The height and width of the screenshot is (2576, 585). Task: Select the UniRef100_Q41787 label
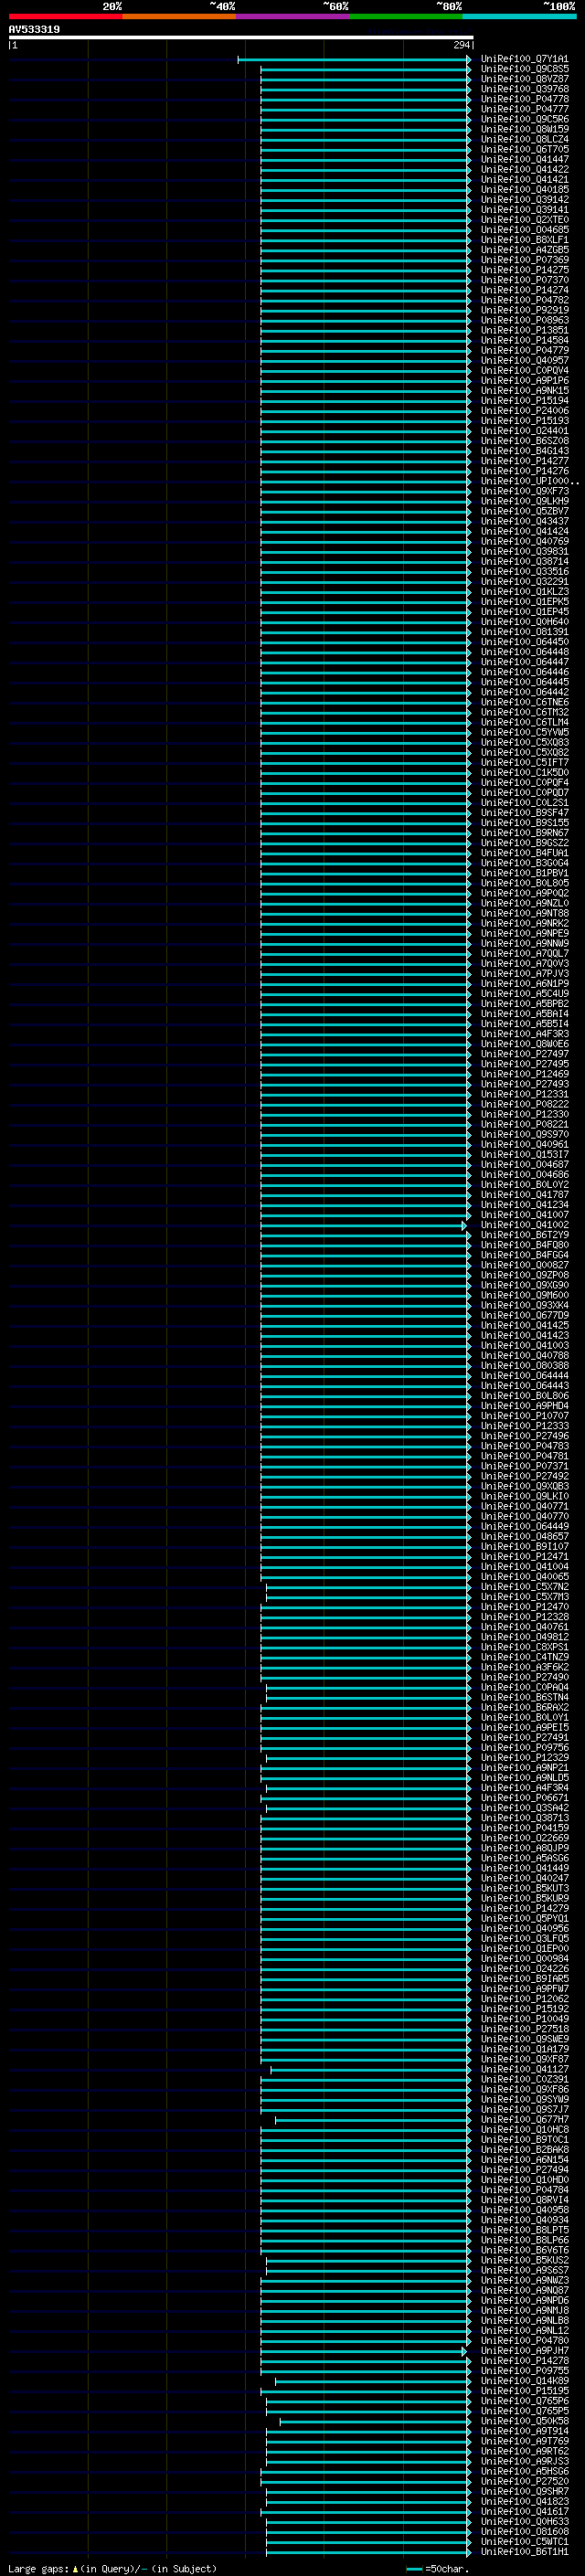pyautogui.click(x=524, y=1194)
